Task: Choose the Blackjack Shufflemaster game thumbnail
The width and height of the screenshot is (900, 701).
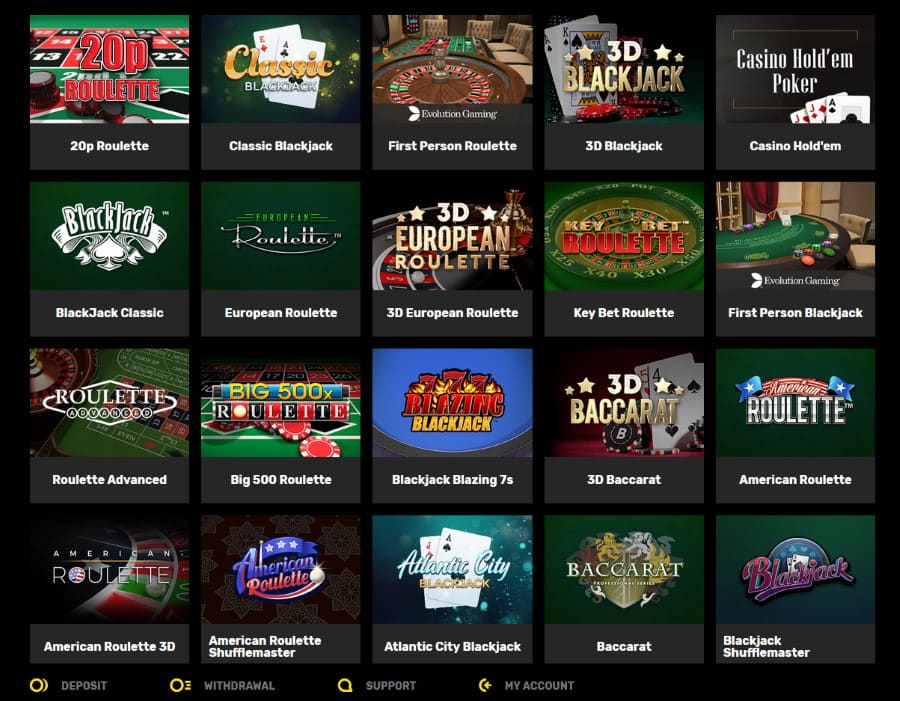Action: [795, 570]
